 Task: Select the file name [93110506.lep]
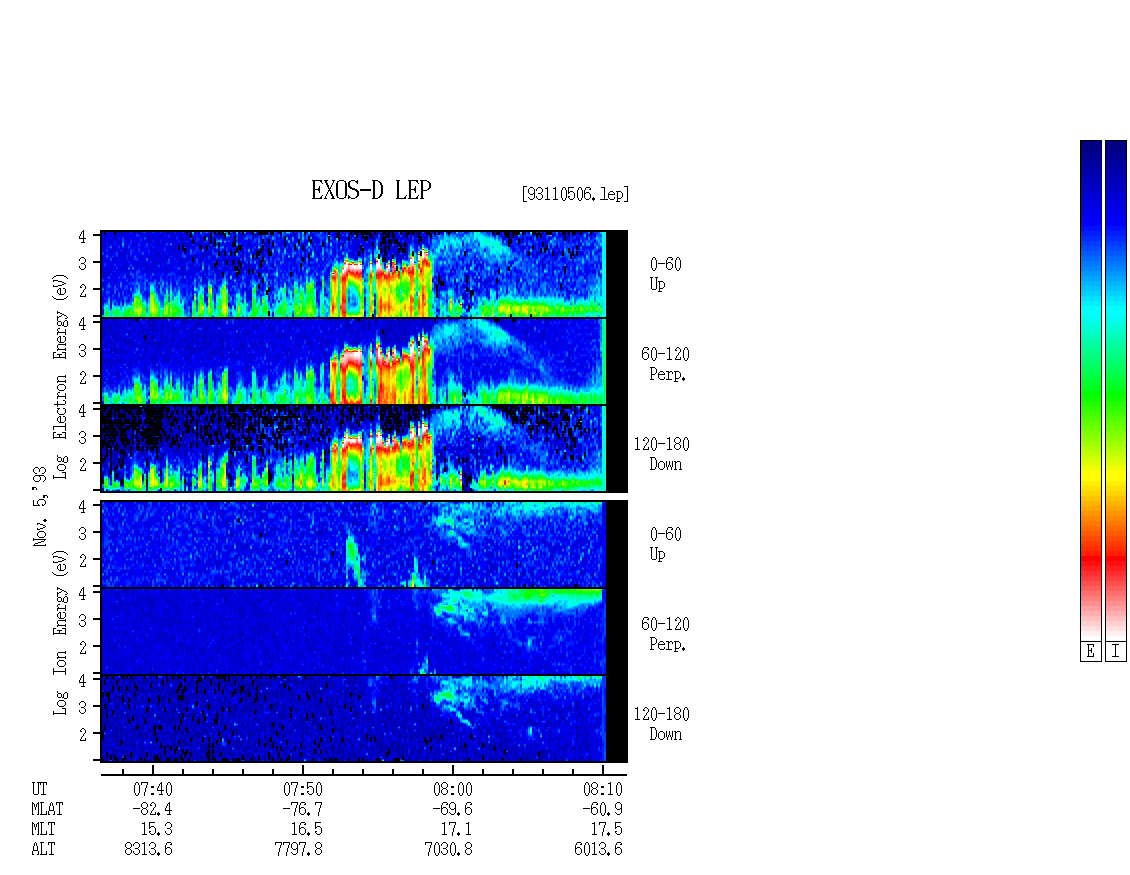[x=575, y=194]
